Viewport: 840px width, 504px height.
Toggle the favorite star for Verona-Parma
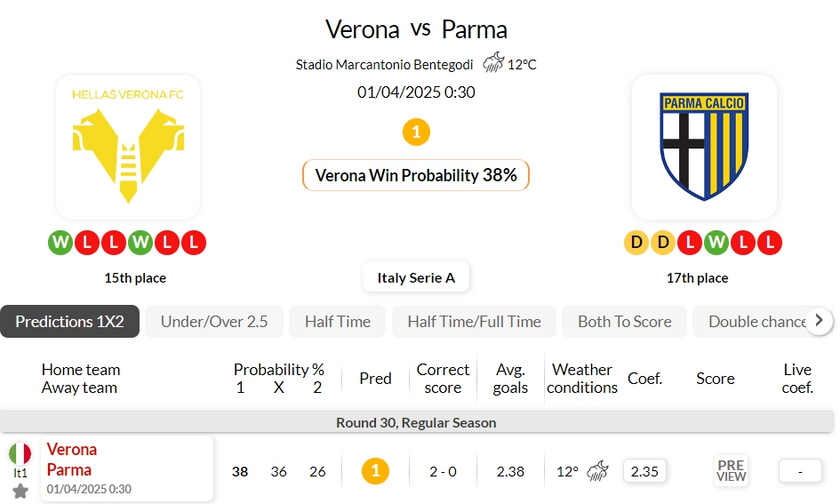[20, 491]
